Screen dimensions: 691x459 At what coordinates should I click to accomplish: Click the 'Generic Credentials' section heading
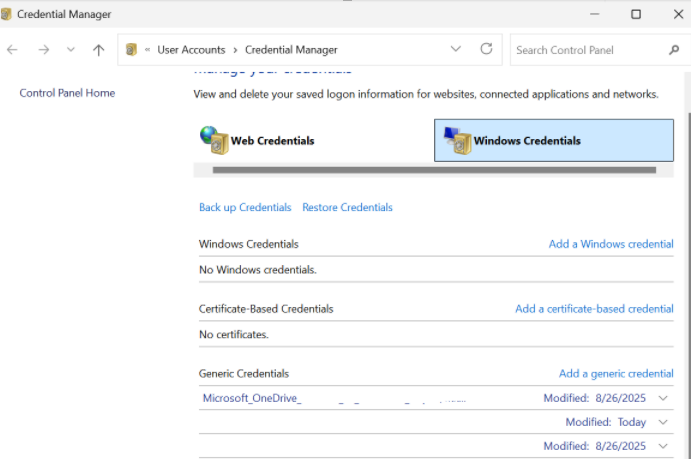pos(244,374)
